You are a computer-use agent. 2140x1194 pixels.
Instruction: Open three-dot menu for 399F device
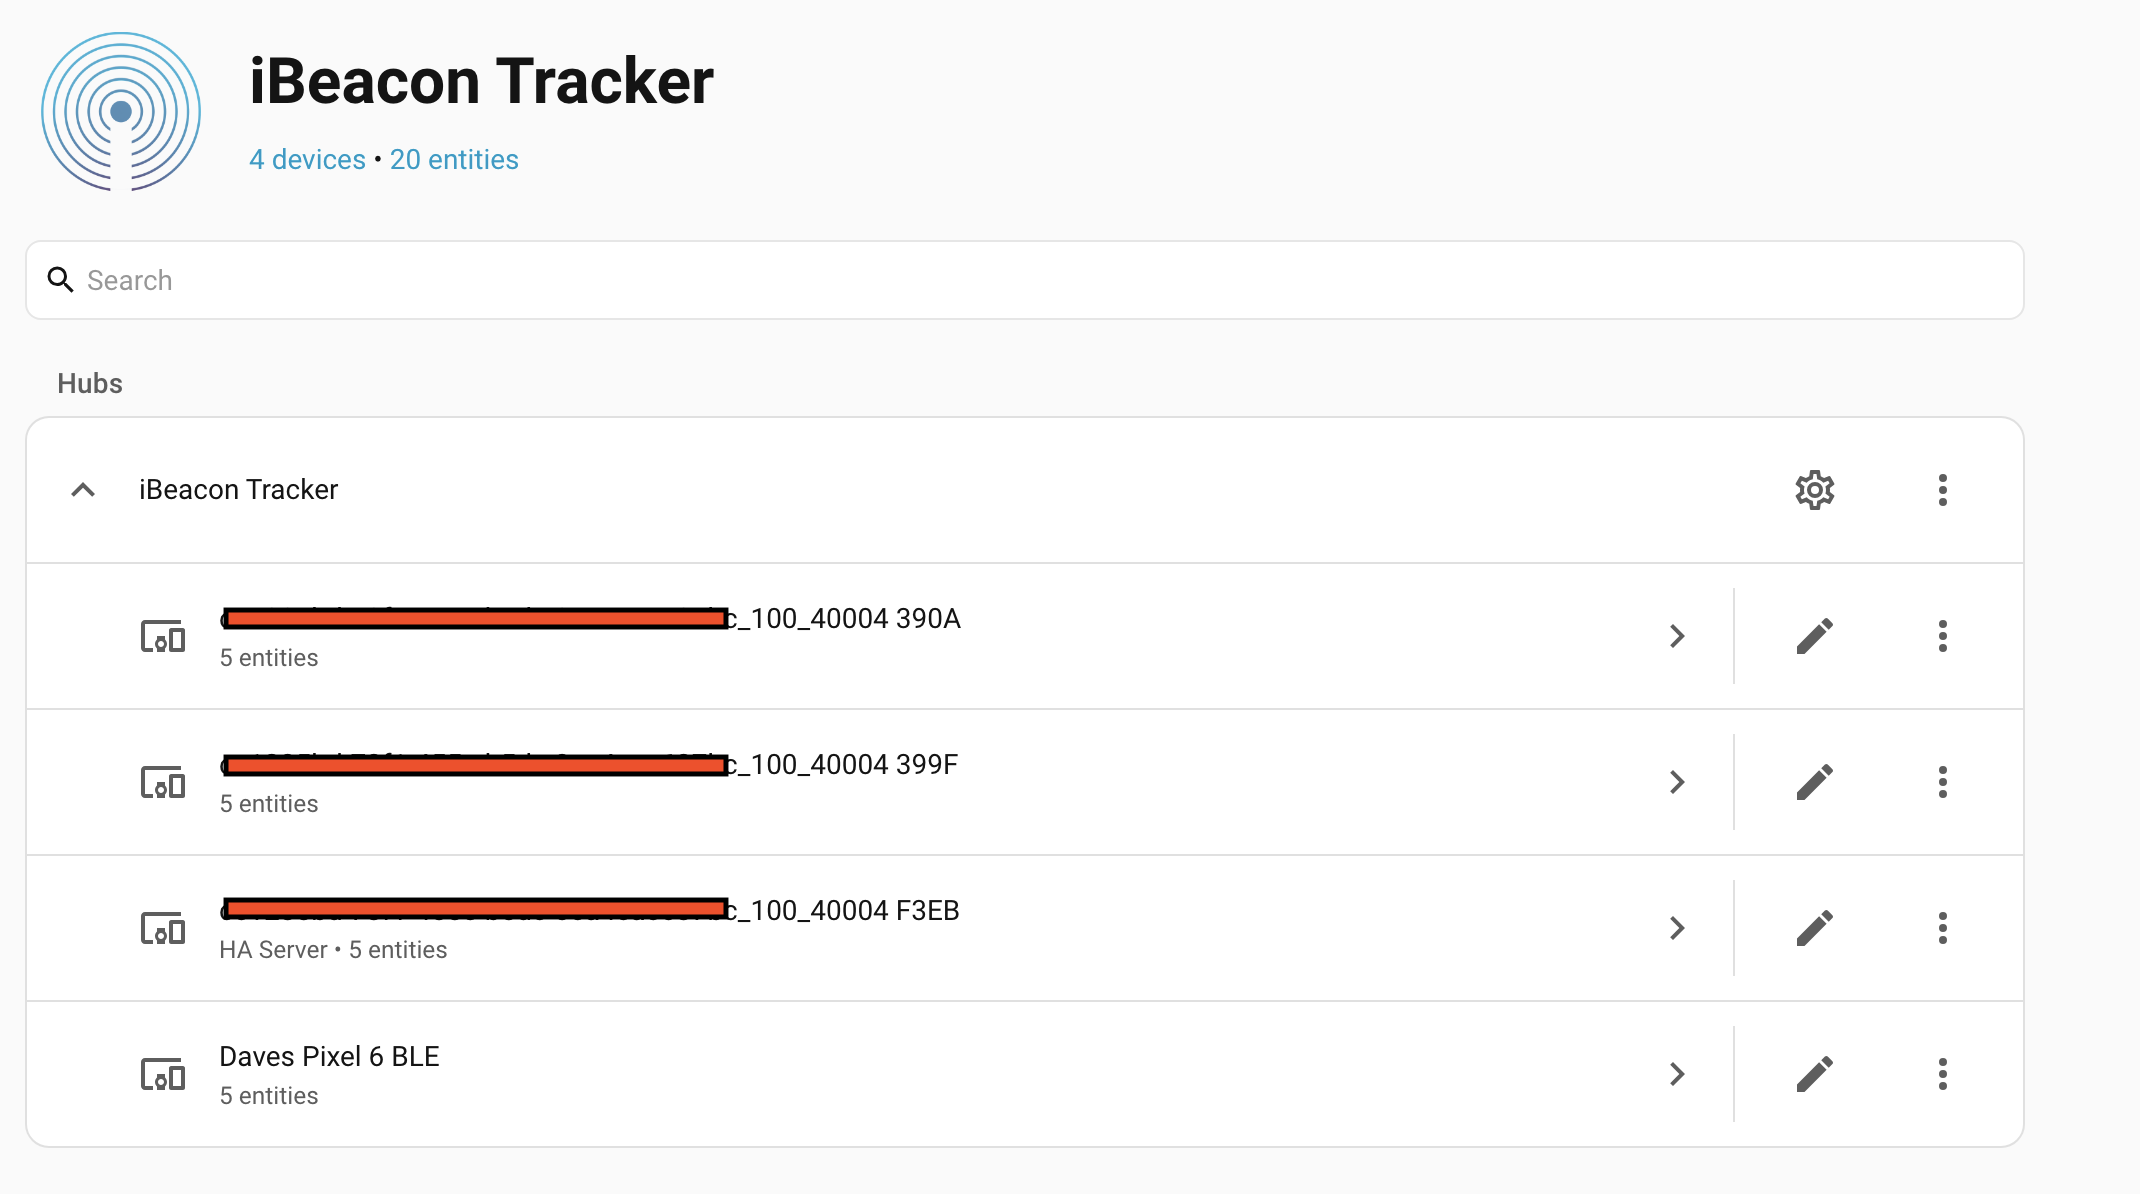click(x=1942, y=782)
